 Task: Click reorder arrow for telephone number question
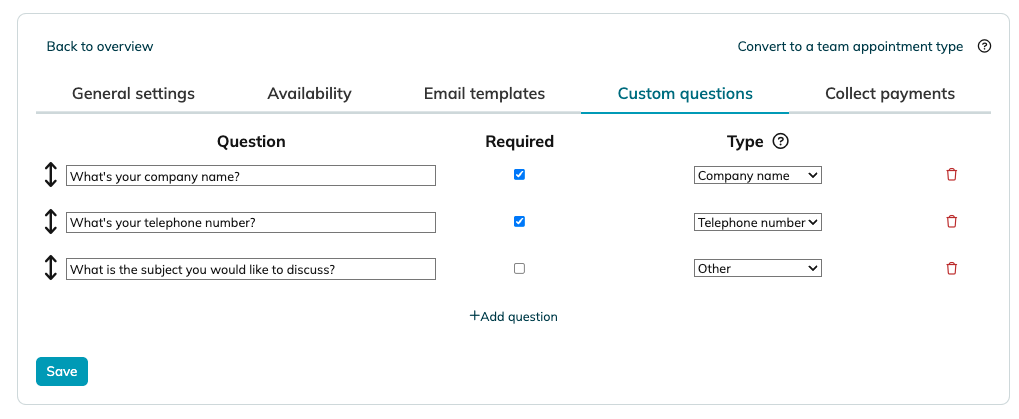click(51, 222)
